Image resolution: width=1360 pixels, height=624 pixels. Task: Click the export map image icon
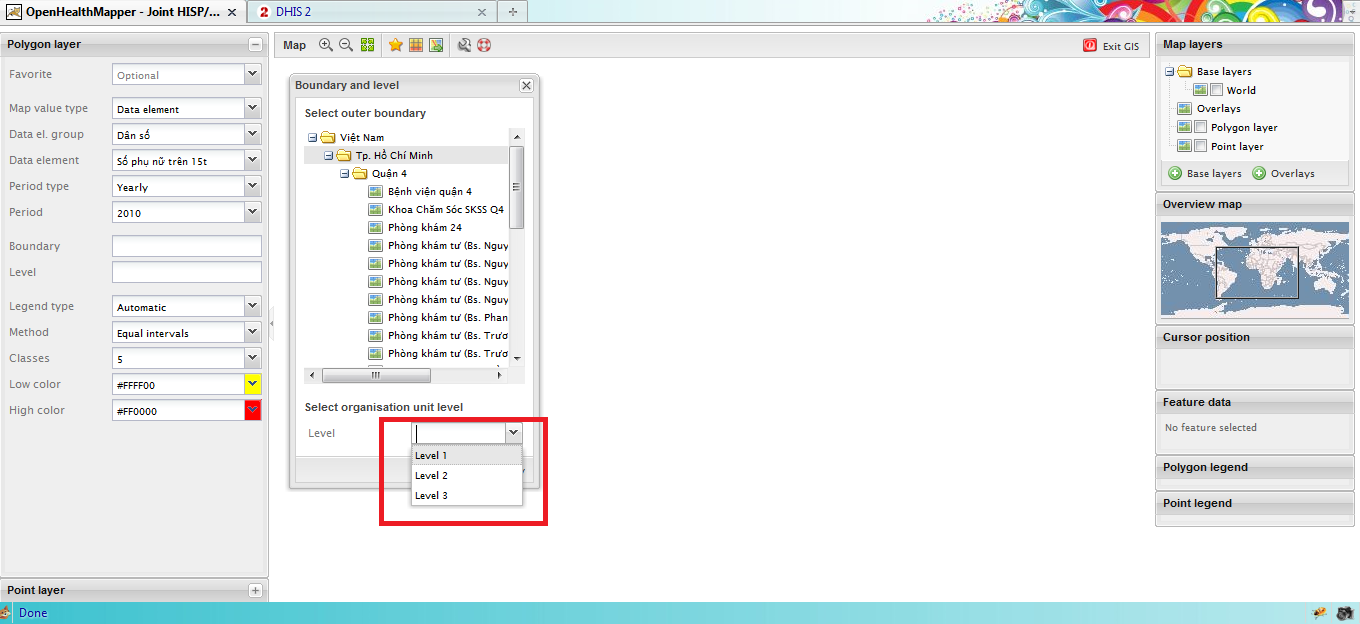tap(436, 45)
